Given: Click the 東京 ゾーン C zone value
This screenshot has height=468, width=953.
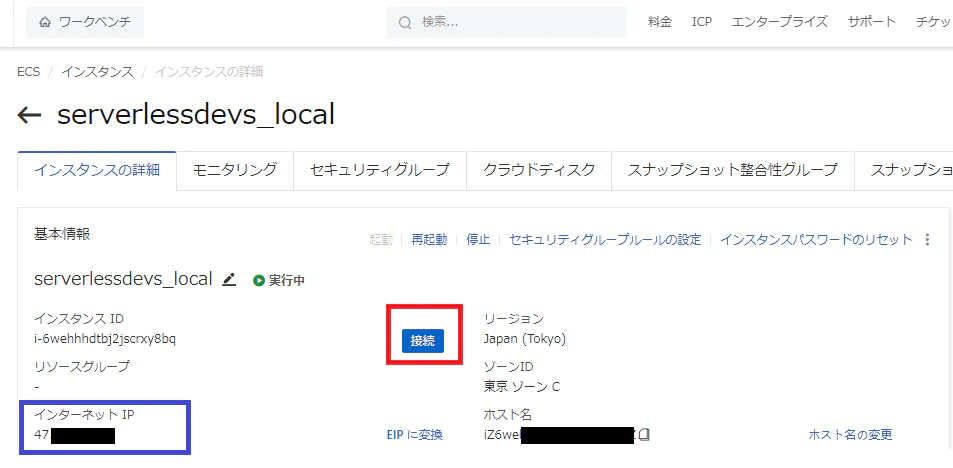Looking at the screenshot, I should tap(521, 387).
